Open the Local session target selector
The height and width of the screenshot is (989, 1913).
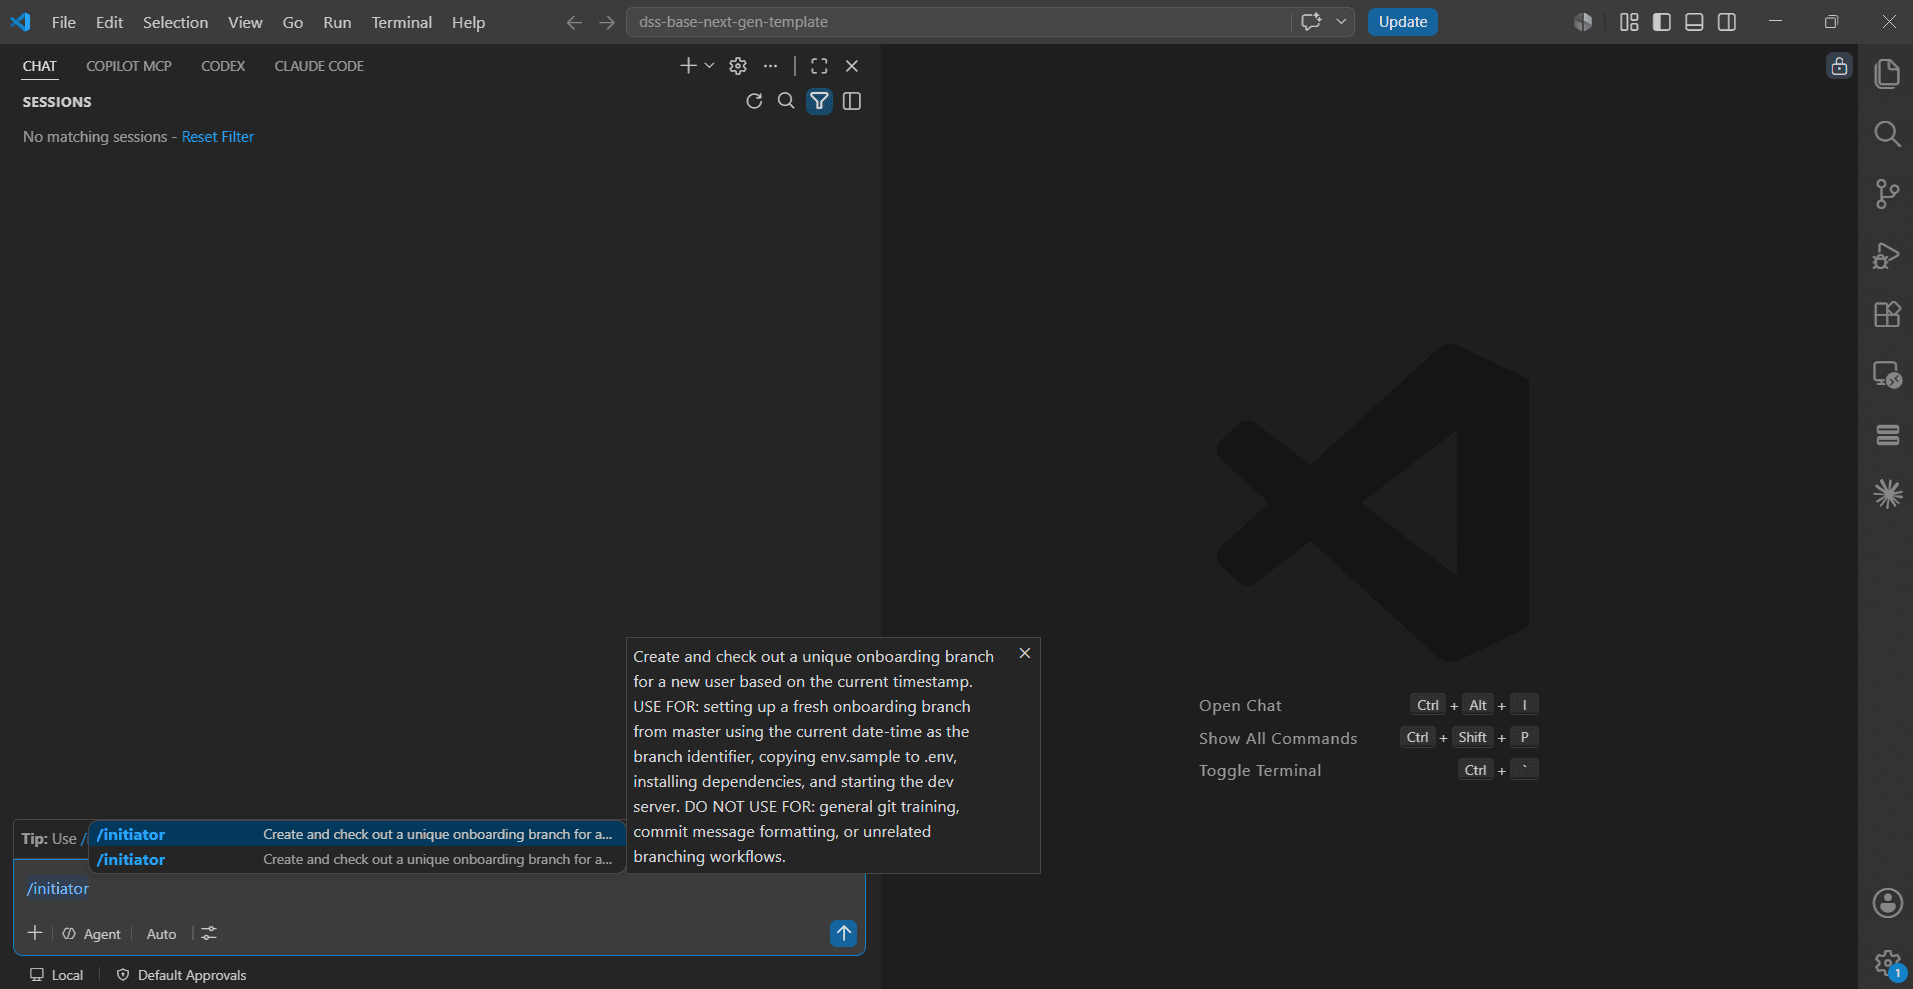(x=57, y=975)
